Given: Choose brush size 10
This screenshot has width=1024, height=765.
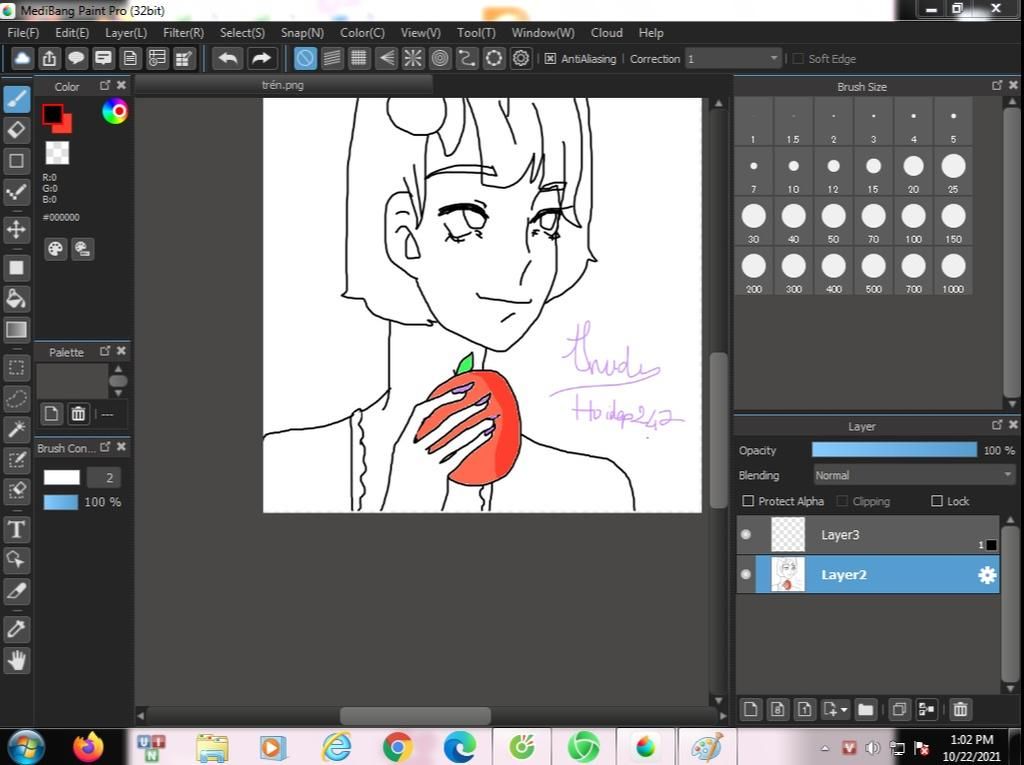Looking at the screenshot, I should pos(793,171).
